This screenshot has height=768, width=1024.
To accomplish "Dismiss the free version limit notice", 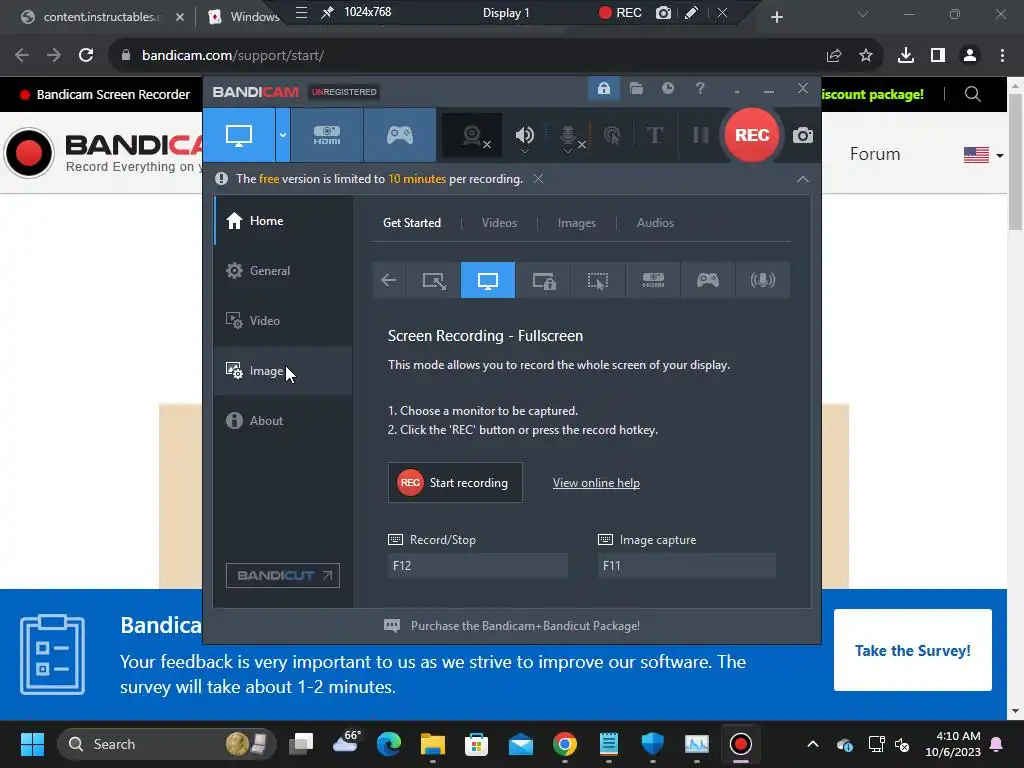I will point(538,178).
